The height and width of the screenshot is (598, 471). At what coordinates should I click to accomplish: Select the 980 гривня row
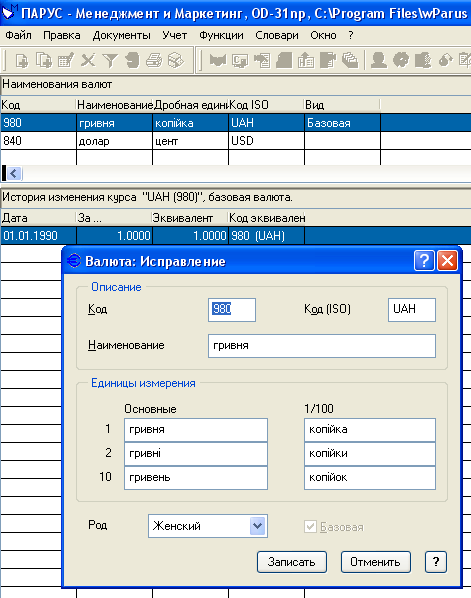point(235,123)
